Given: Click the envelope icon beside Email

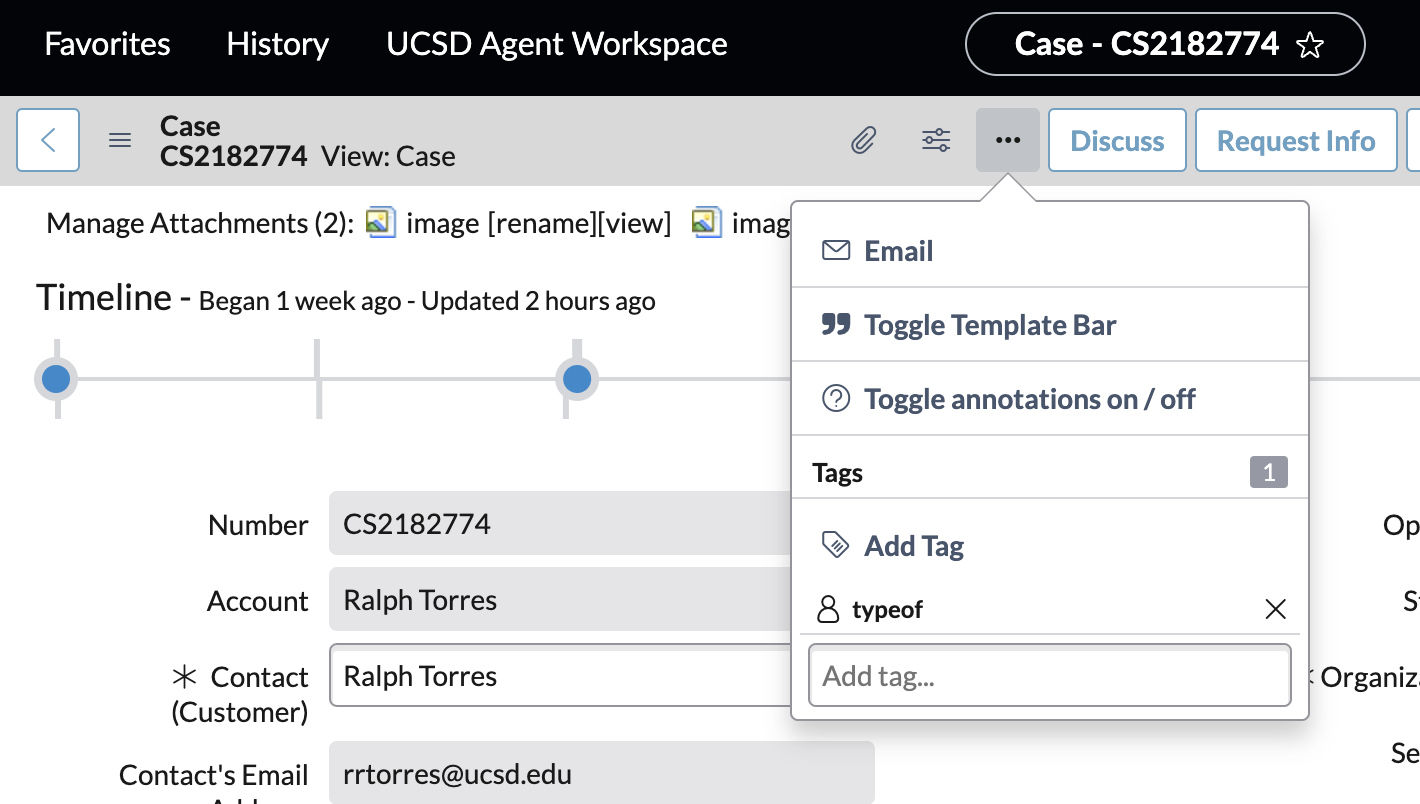Looking at the screenshot, I should (x=835, y=251).
